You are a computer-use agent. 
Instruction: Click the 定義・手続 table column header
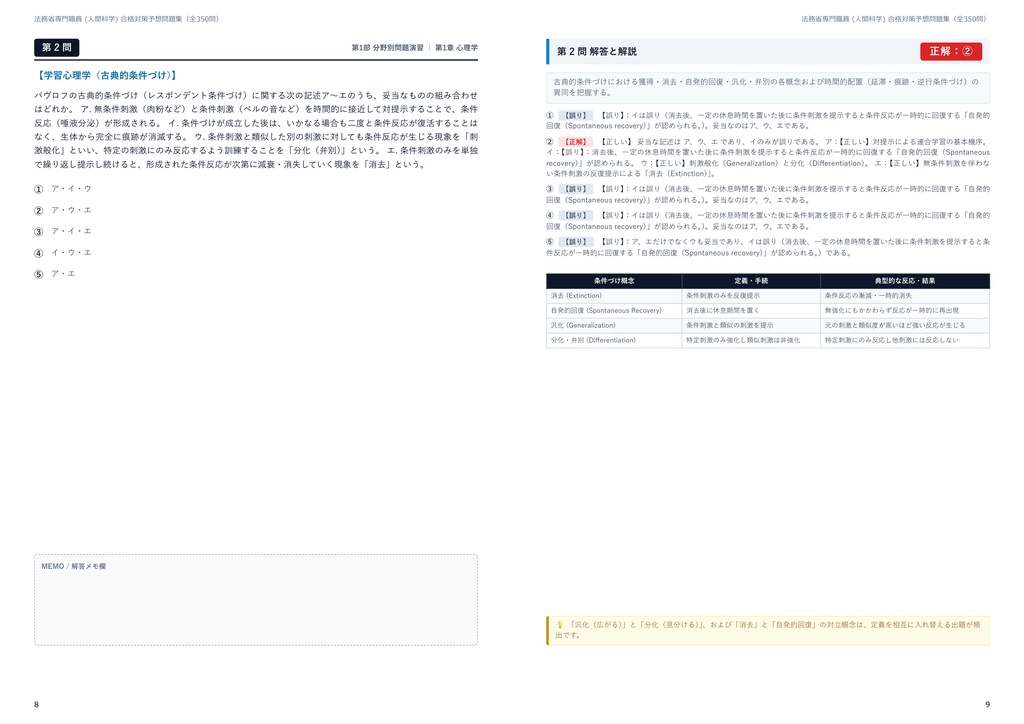click(x=751, y=281)
